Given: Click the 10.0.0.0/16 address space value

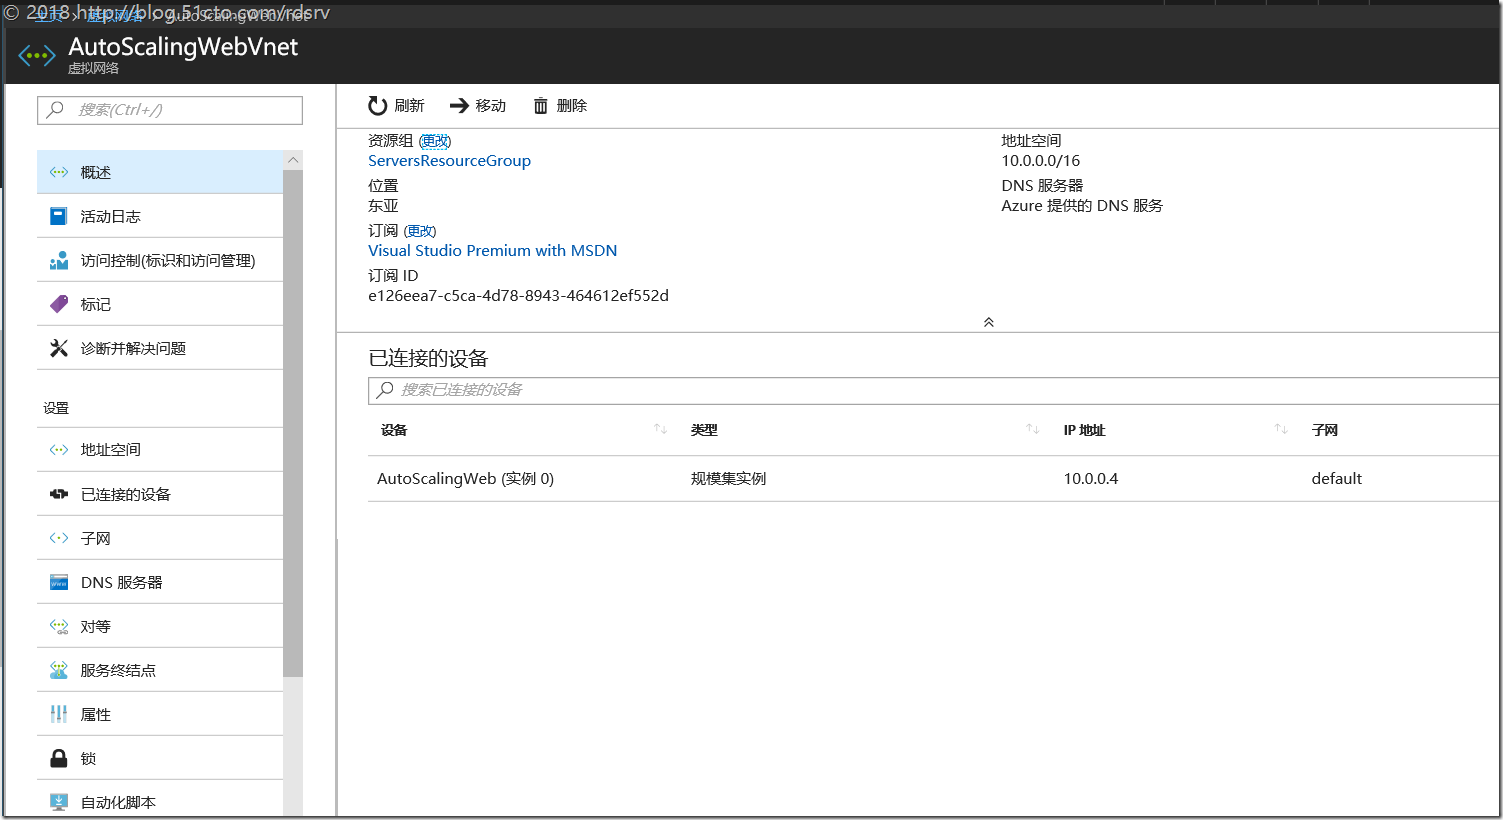Looking at the screenshot, I should [1040, 161].
